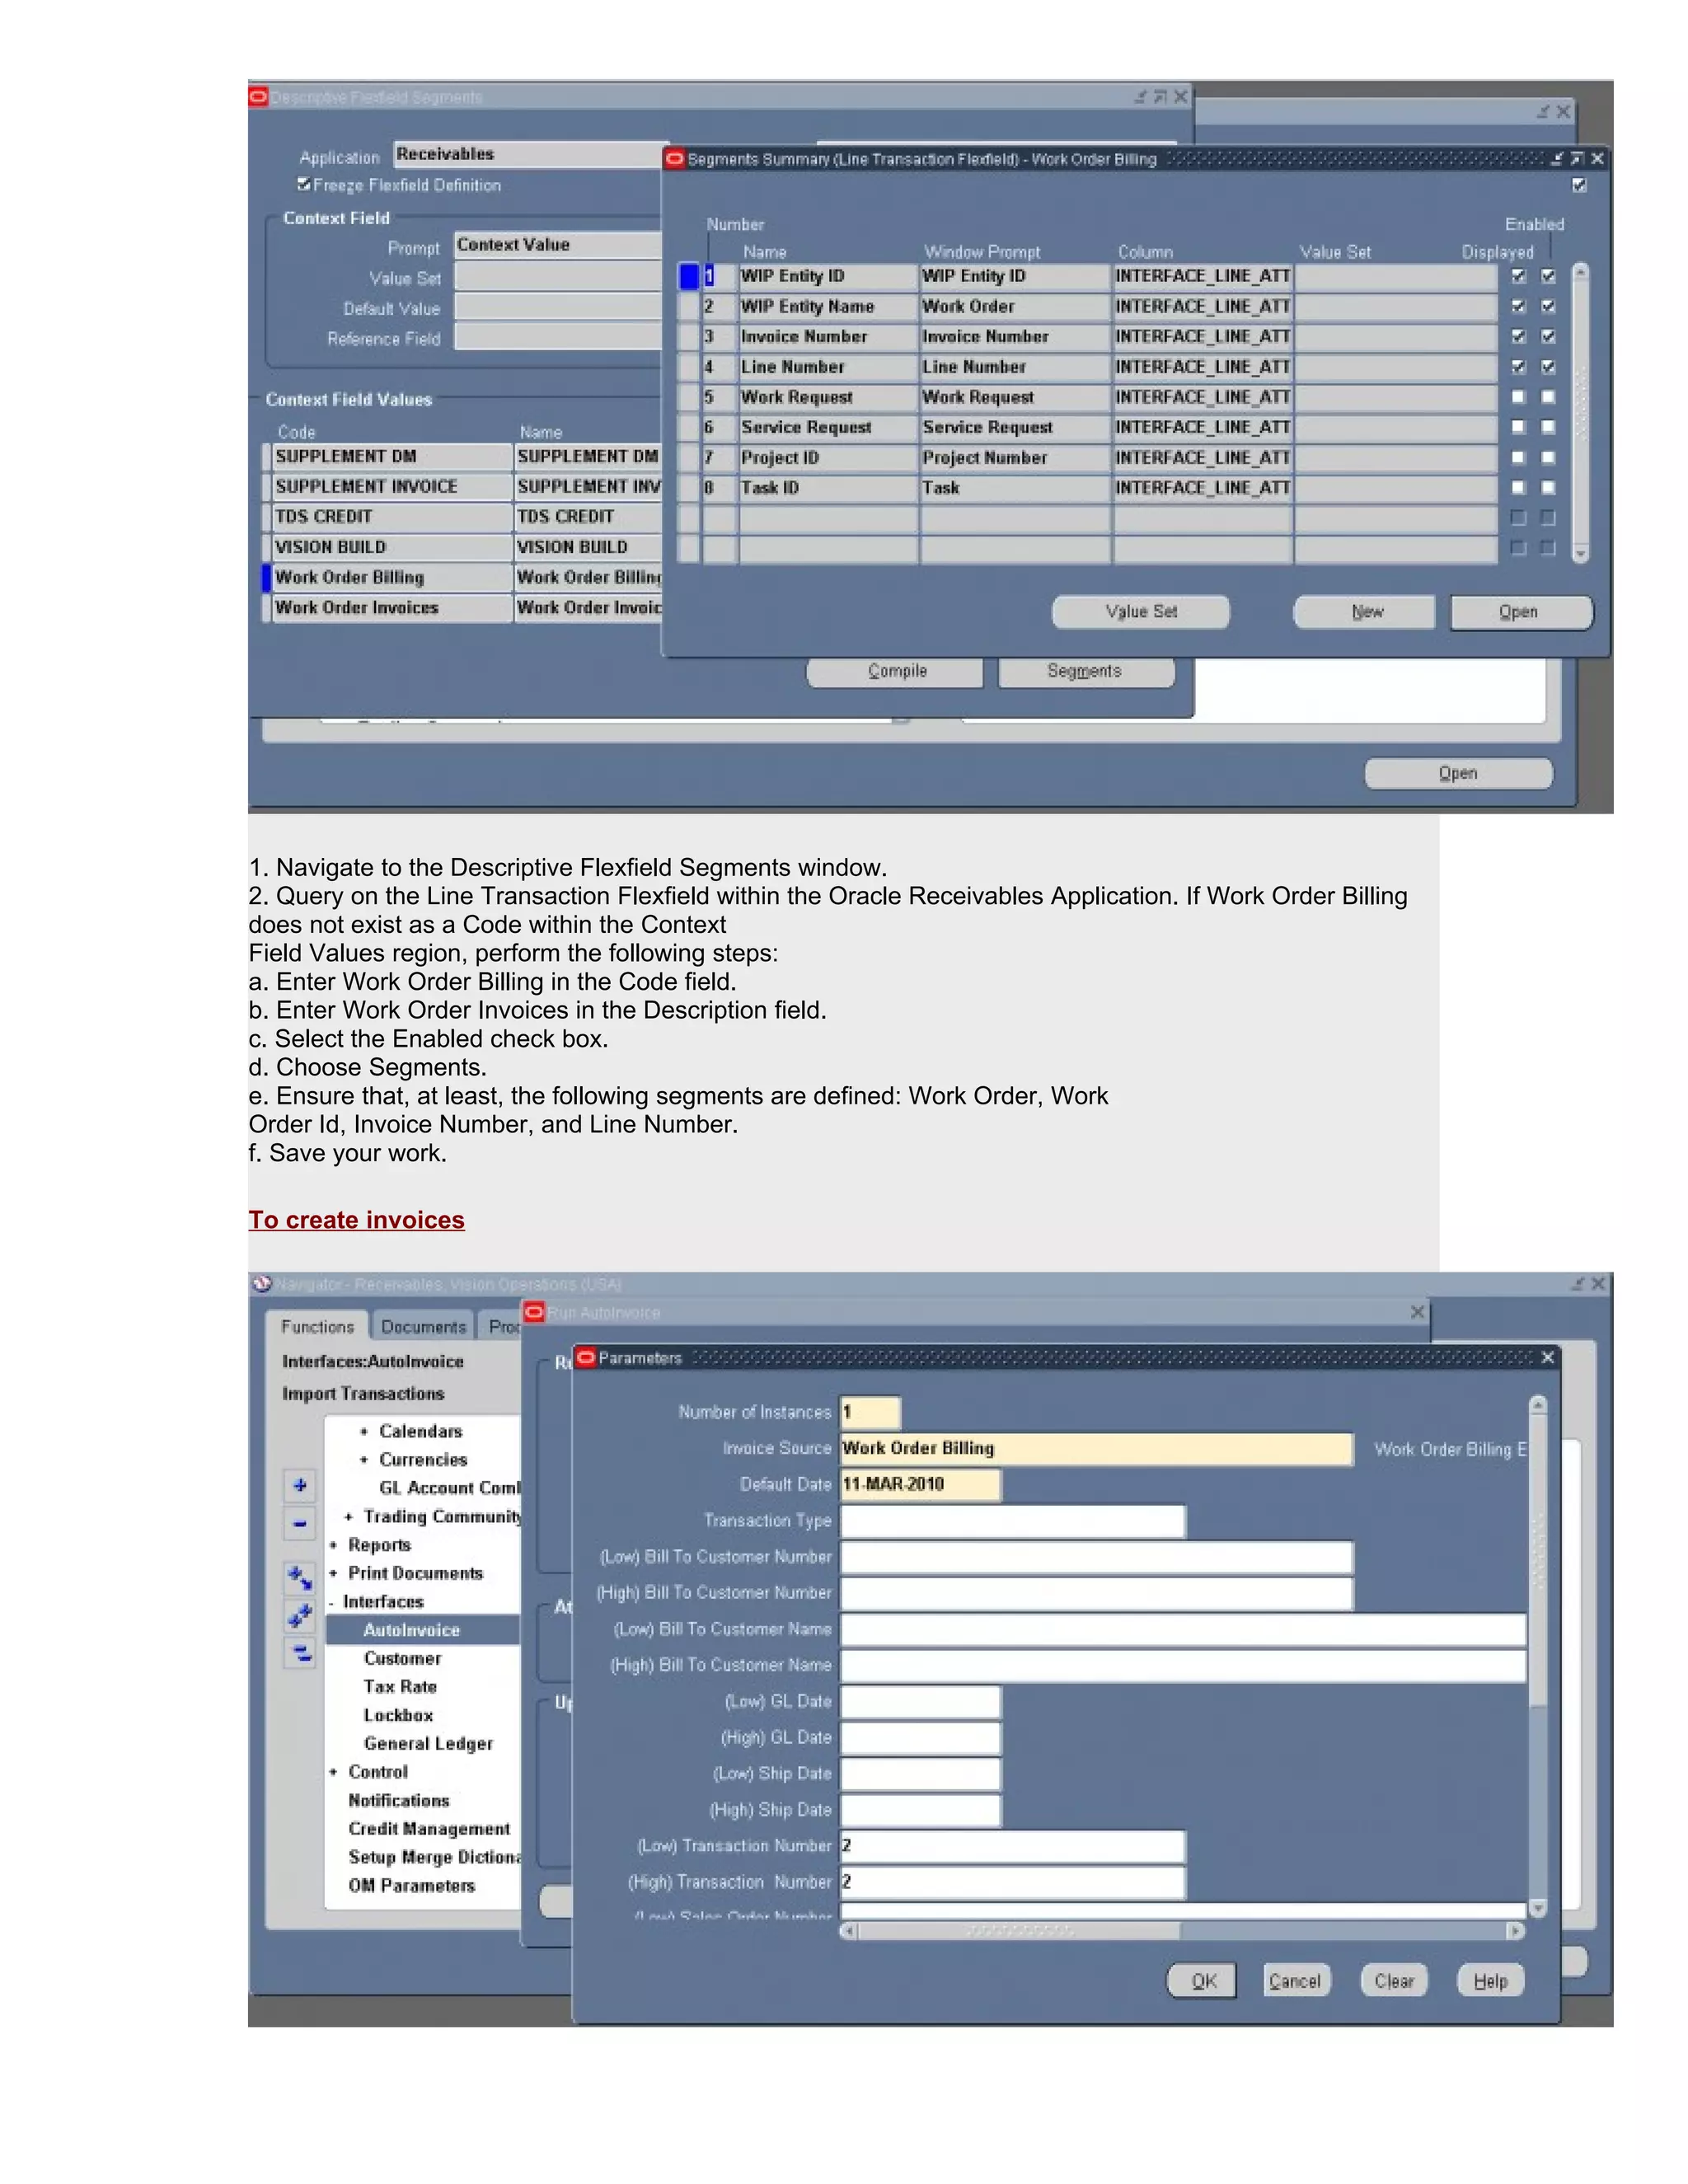Check Enabled box for Task ID row

pyautogui.click(x=1549, y=488)
